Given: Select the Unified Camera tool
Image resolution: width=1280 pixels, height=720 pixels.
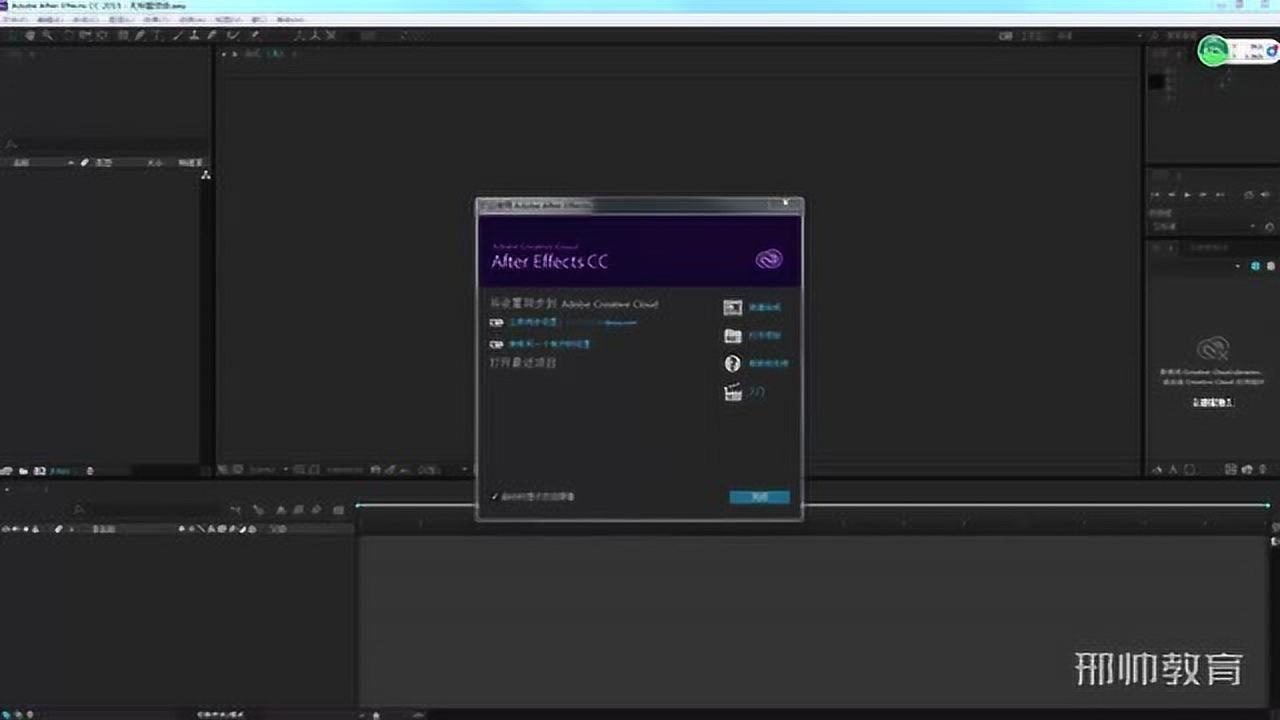Looking at the screenshot, I should point(85,35).
